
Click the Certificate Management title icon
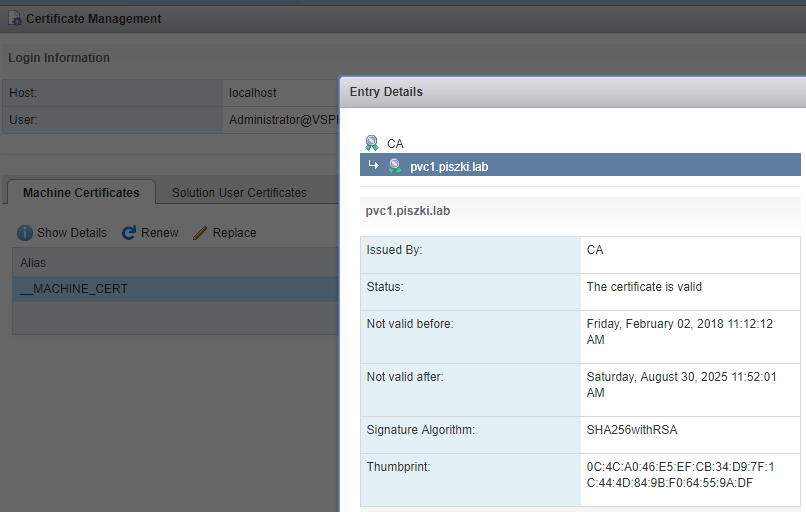15,19
